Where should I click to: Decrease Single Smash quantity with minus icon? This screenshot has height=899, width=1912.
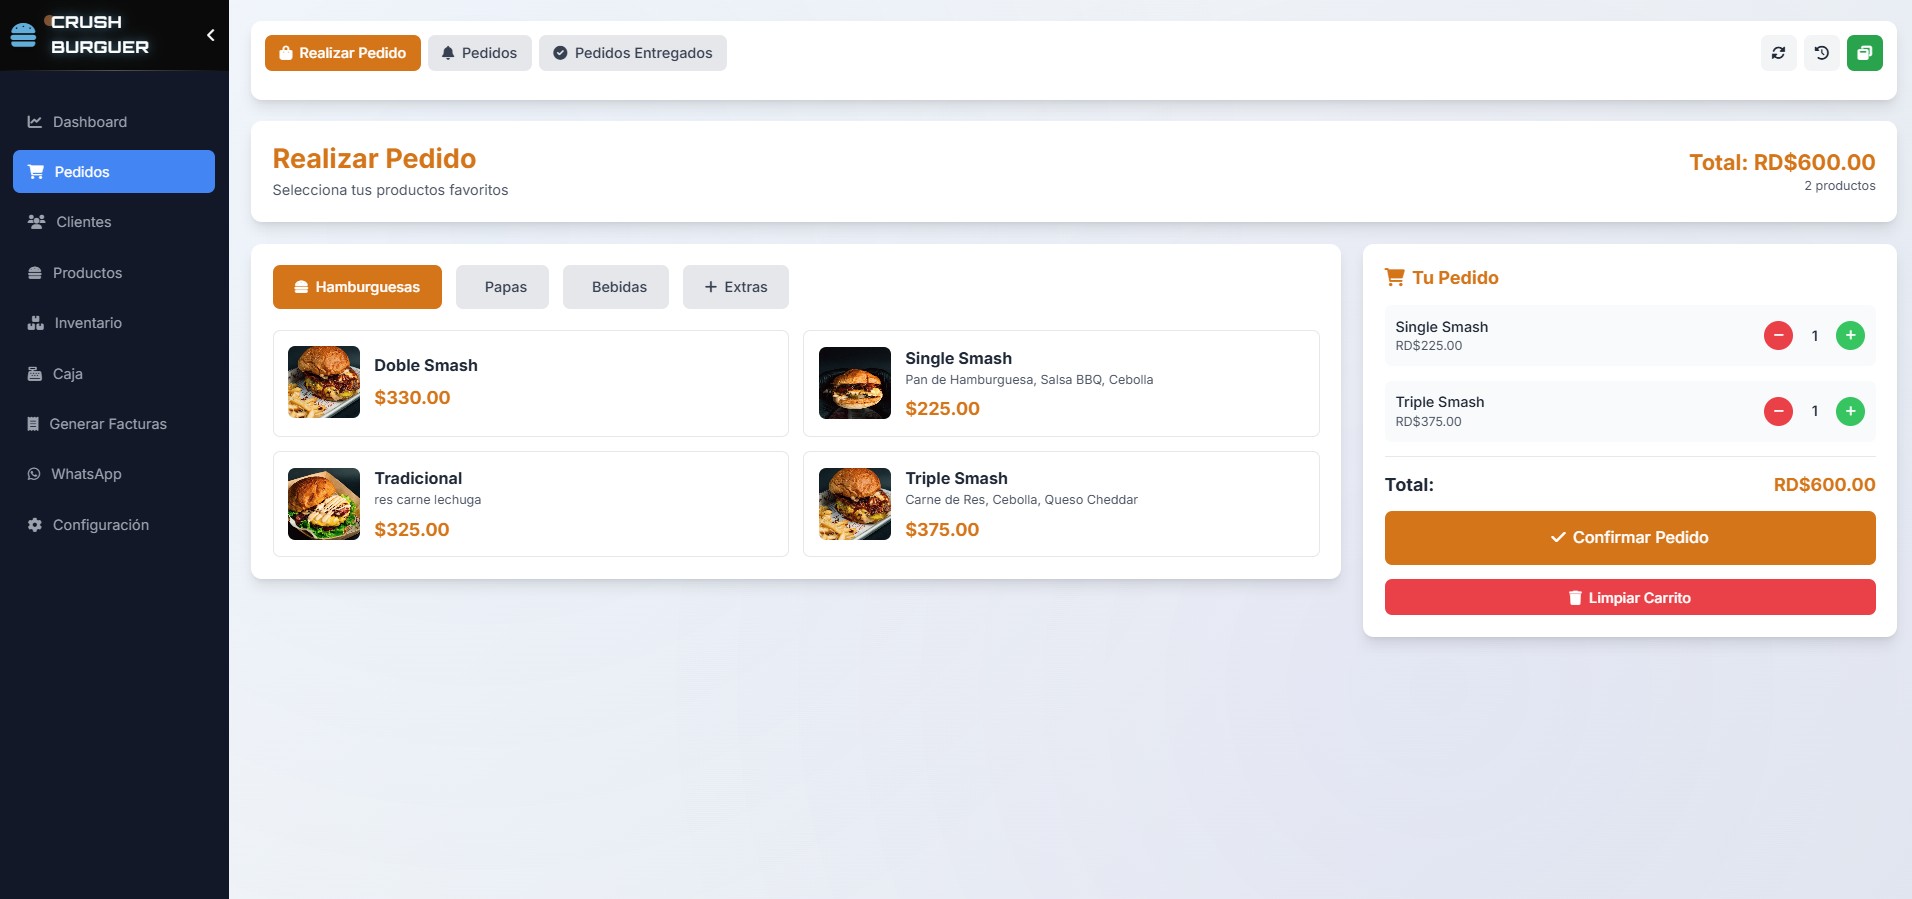tap(1778, 336)
